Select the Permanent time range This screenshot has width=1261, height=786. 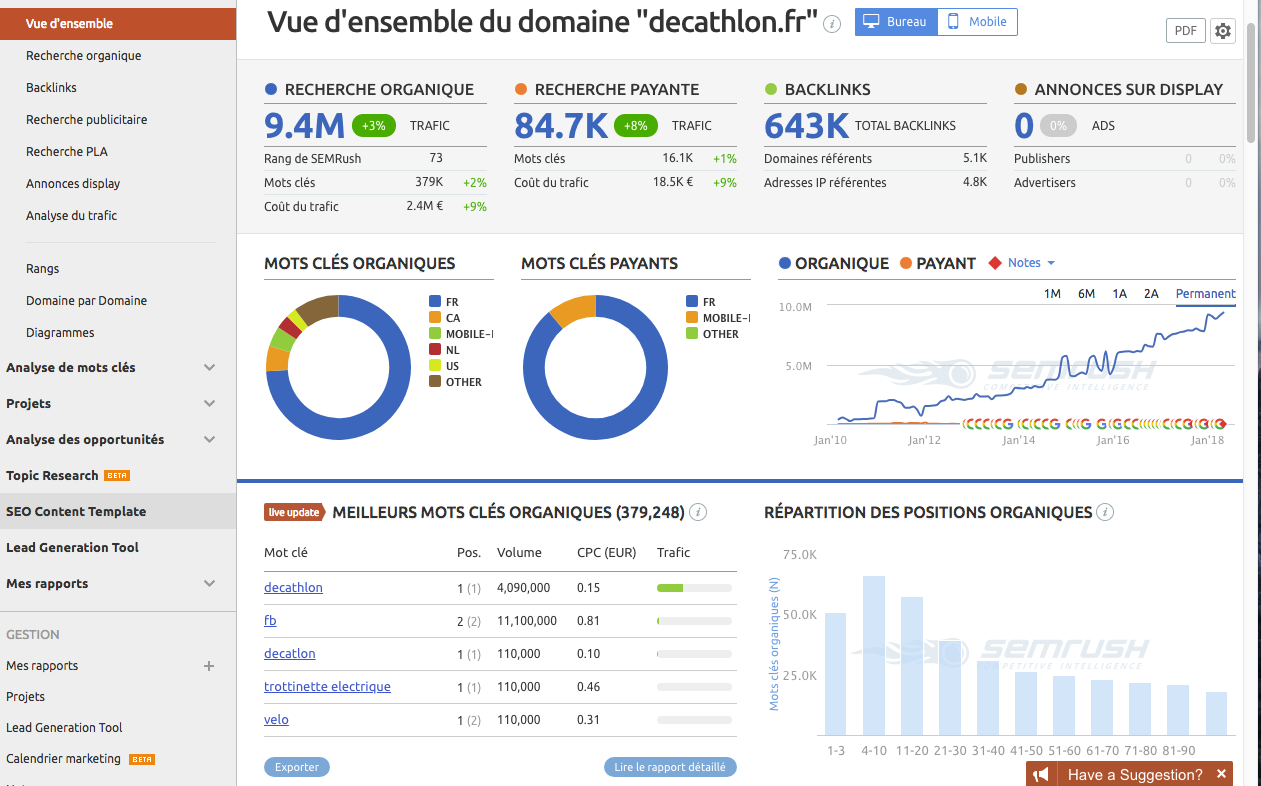coord(1205,293)
